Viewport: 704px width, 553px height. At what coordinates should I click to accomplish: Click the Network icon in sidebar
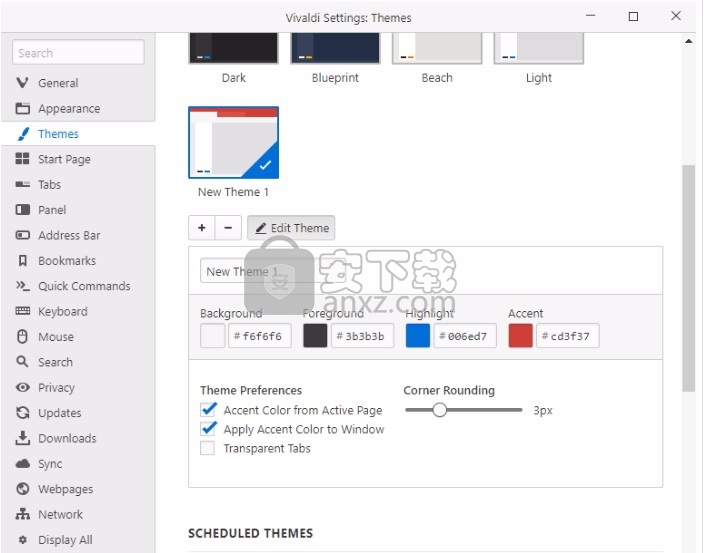22,514
